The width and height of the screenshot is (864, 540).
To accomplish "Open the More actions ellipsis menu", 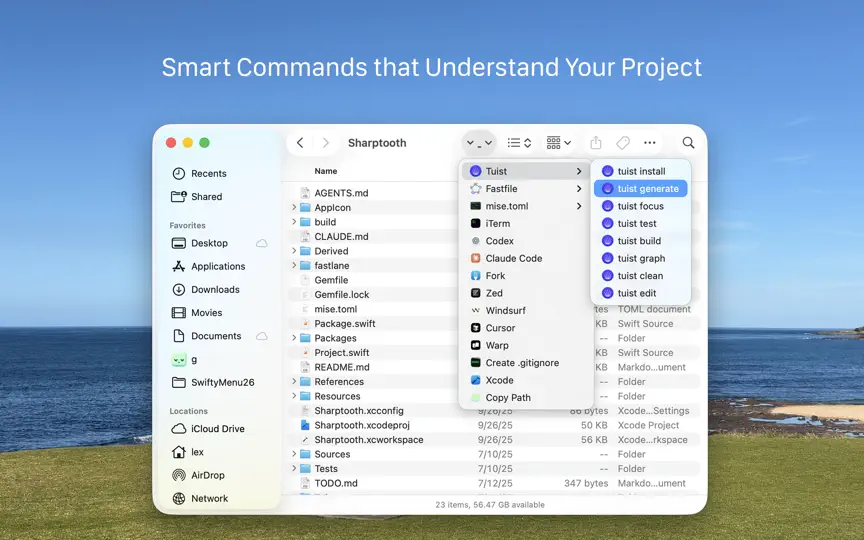I will click(650, 143).
